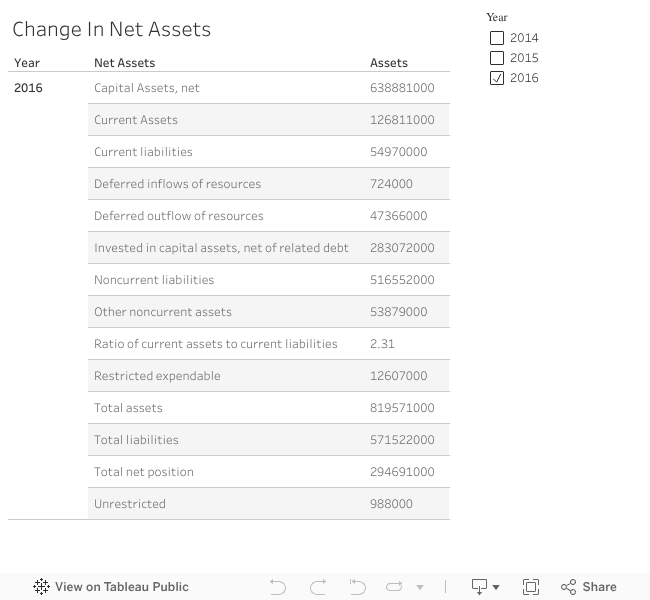The width and height of the screenshot is (650, 600).
Task: Enable the 2015 year checkbox
Action: click(497, 58)
